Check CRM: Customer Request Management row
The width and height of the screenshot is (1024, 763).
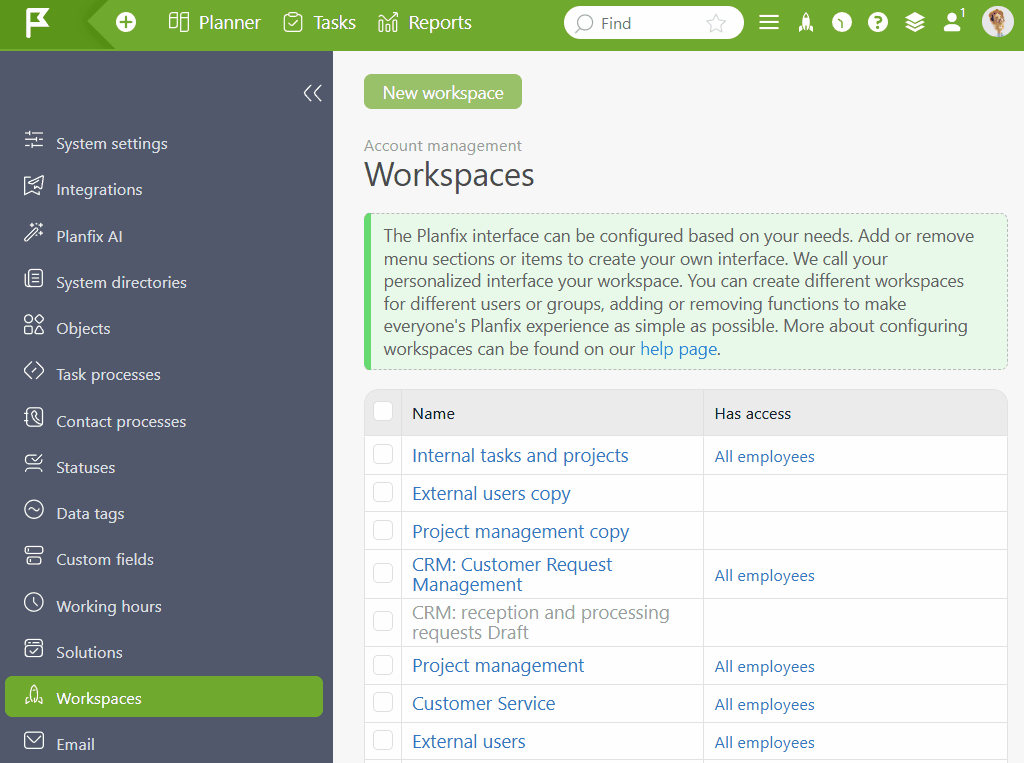click(383, 573)
